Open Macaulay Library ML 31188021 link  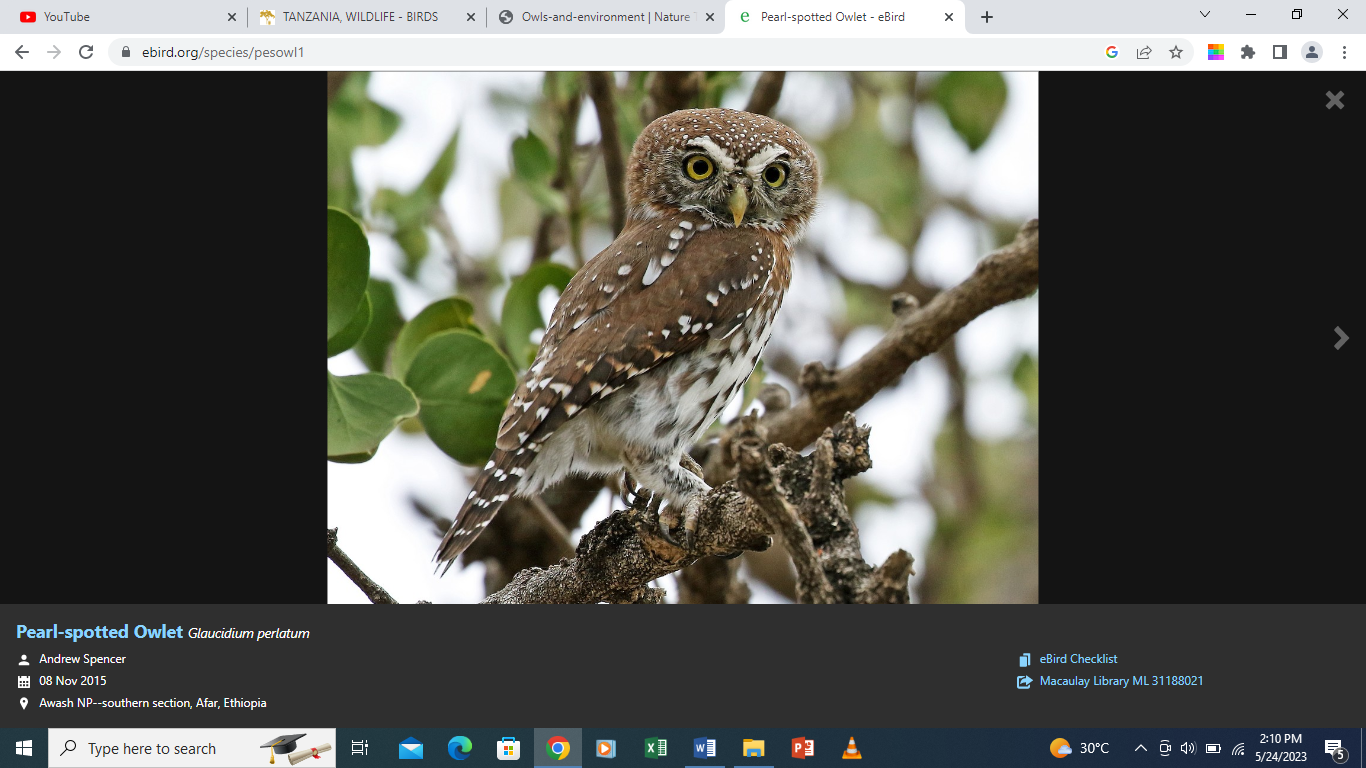coord(1121,681)
